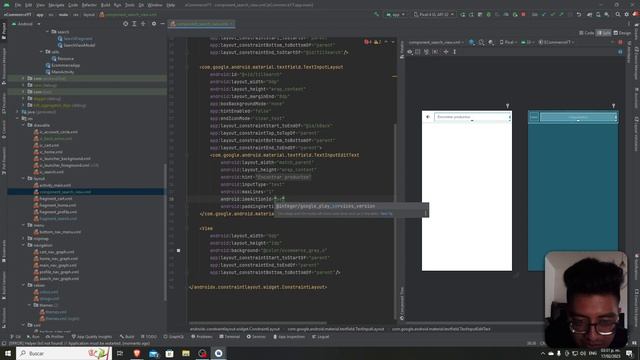This screenshot has height=360, width=640.
Task: Open SearchFragment class in tree
Action: pyautogui.click(x=78, y=38)
